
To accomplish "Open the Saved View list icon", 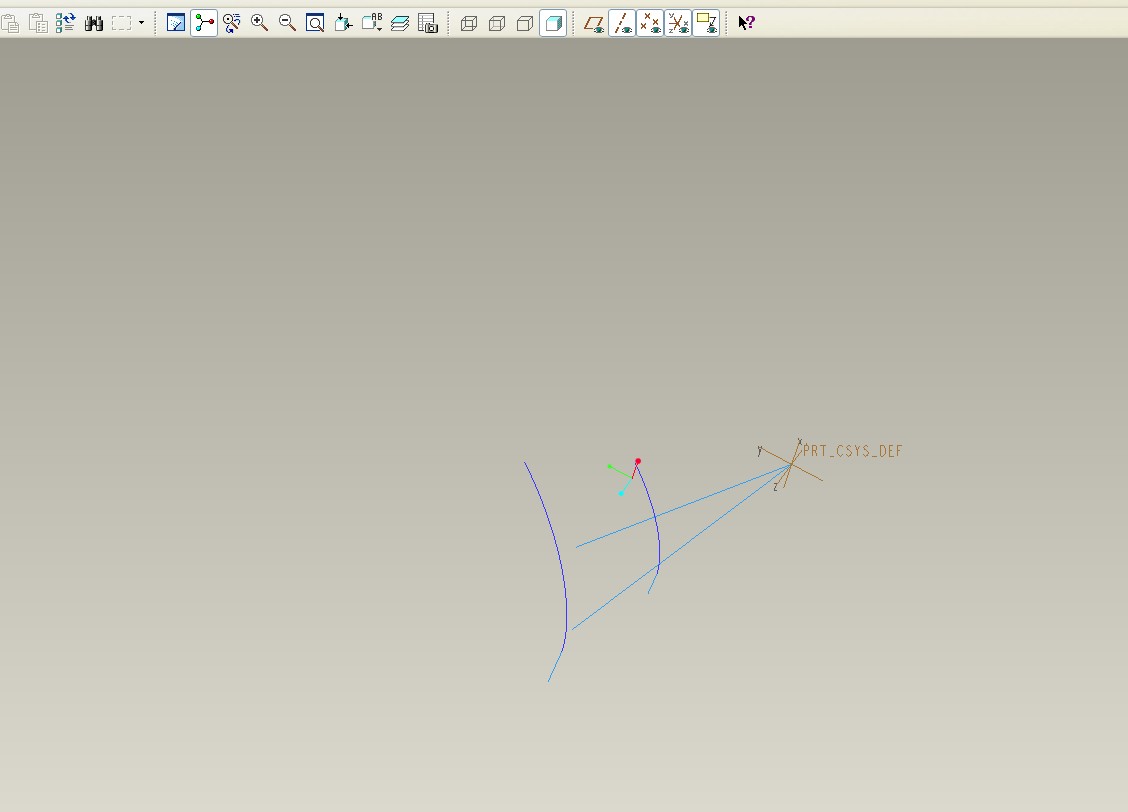I will tap(372, 23).
